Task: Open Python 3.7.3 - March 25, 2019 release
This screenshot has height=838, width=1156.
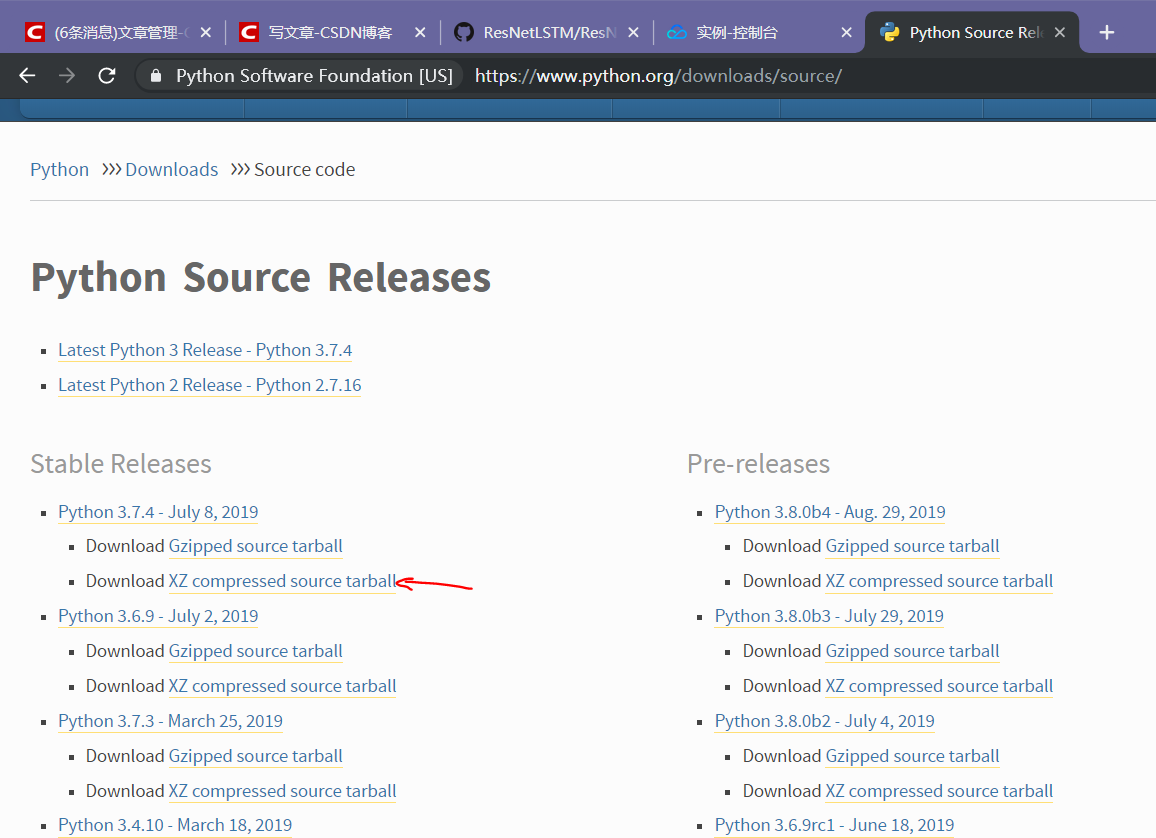Action: tap(170, 722)
